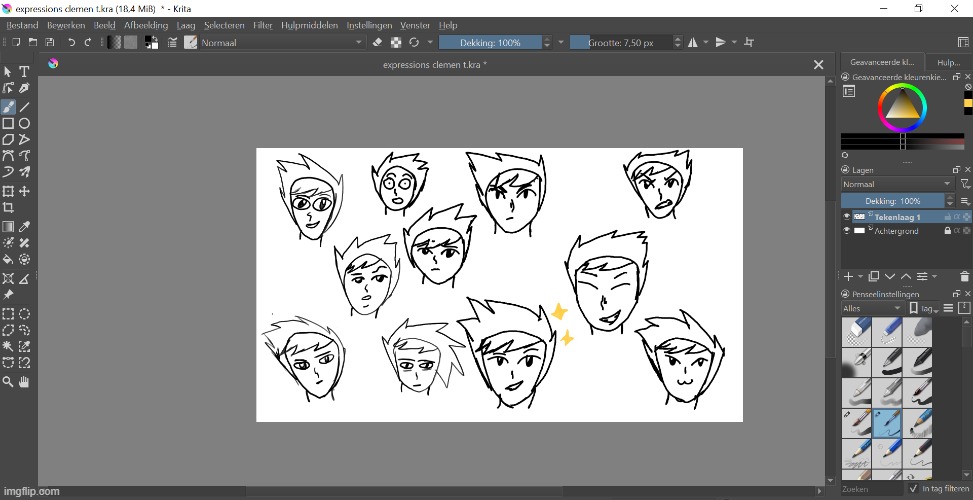This screenshot has width=973, height=500.
Task: Open the Filter menu
Action: [262, 25]
